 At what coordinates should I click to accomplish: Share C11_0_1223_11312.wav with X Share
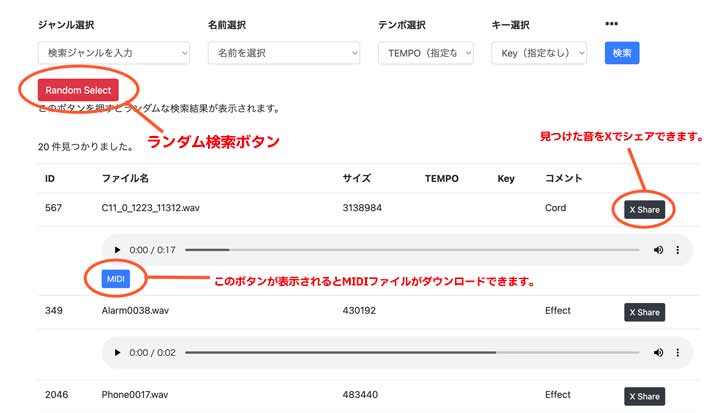tap(643, 209)
